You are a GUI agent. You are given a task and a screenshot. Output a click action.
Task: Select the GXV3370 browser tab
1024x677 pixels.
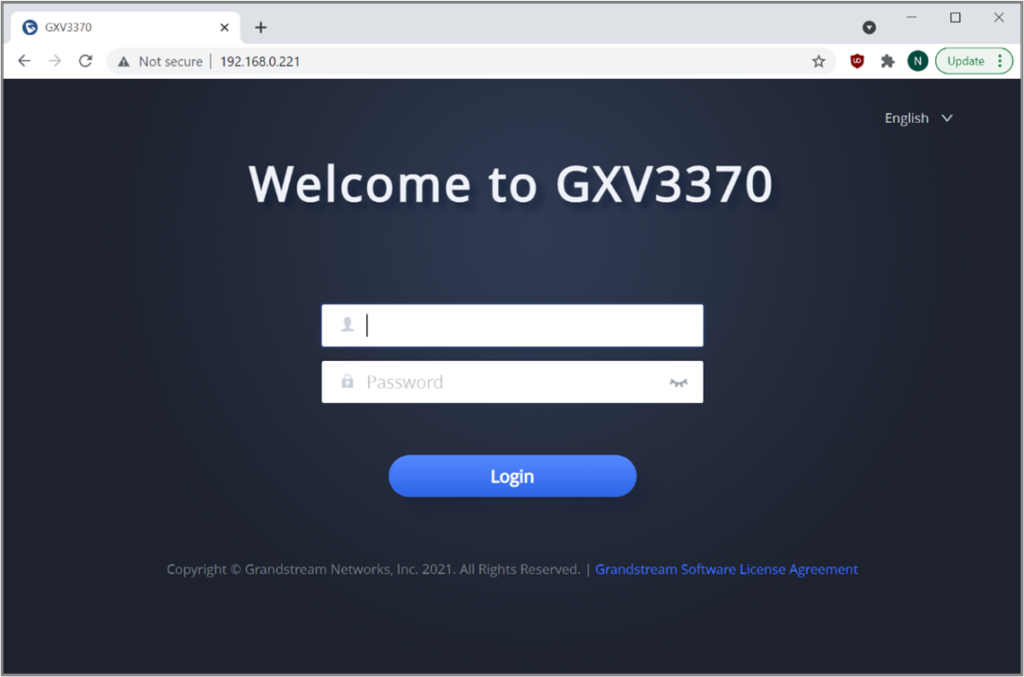[x=125, y=27]
